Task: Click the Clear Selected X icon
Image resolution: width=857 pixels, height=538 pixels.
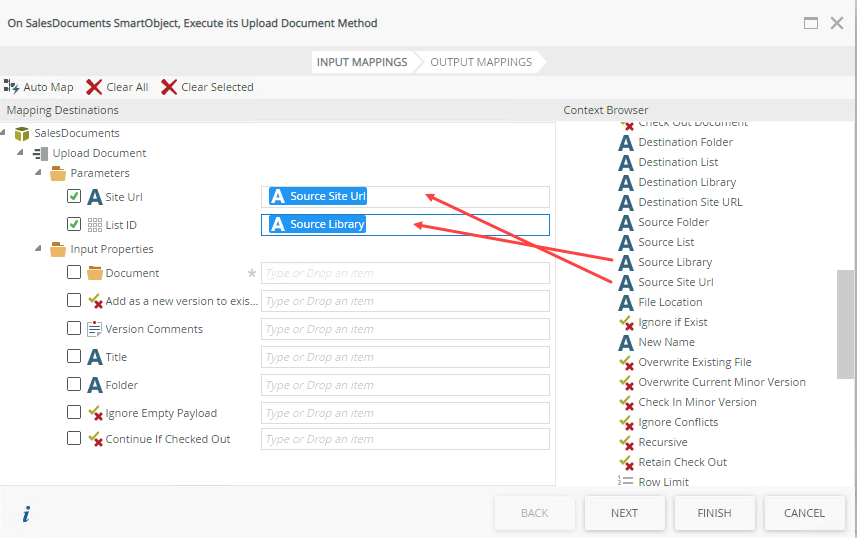Action: click(x=169, y=87)
